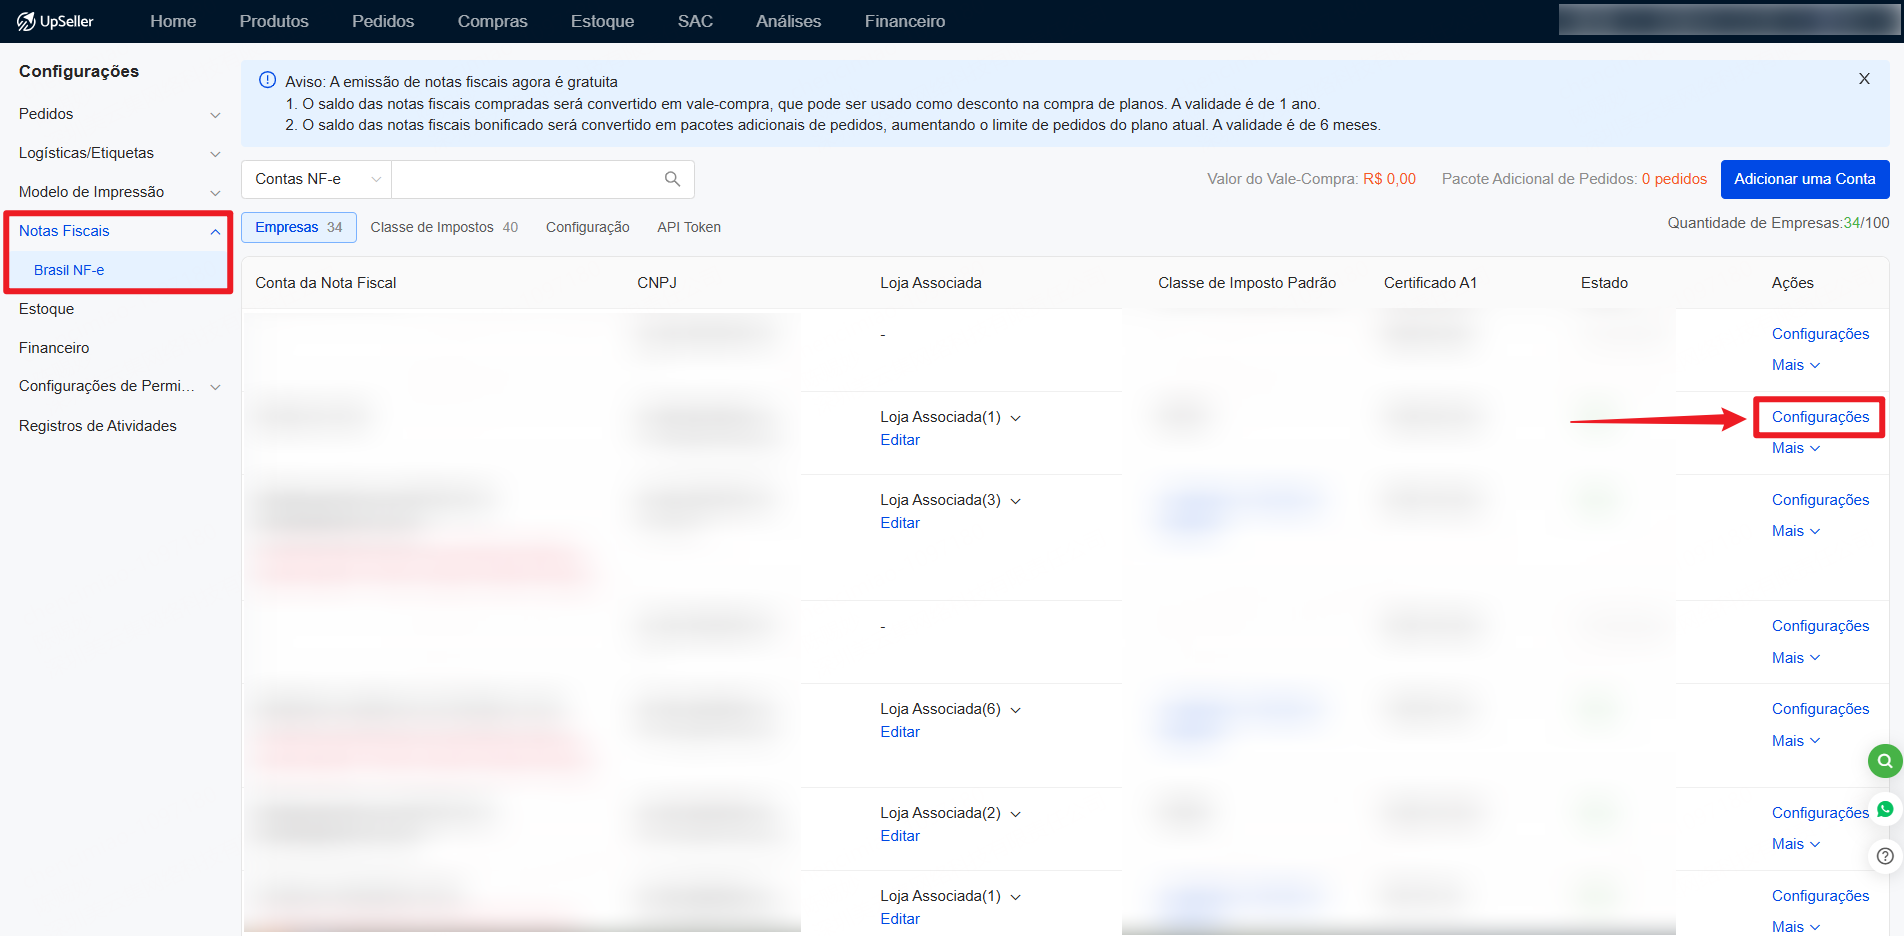Open the help question mark icon
Viewport: 1904px width, 936px height.
pyautogui.click(x=1885, y=856)
